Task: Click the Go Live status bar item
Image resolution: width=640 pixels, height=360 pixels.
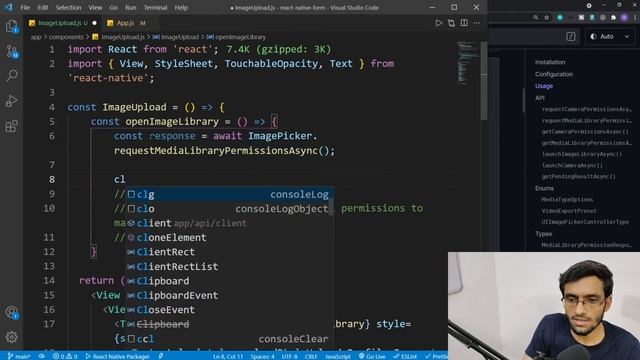Action: pos(372,356)
